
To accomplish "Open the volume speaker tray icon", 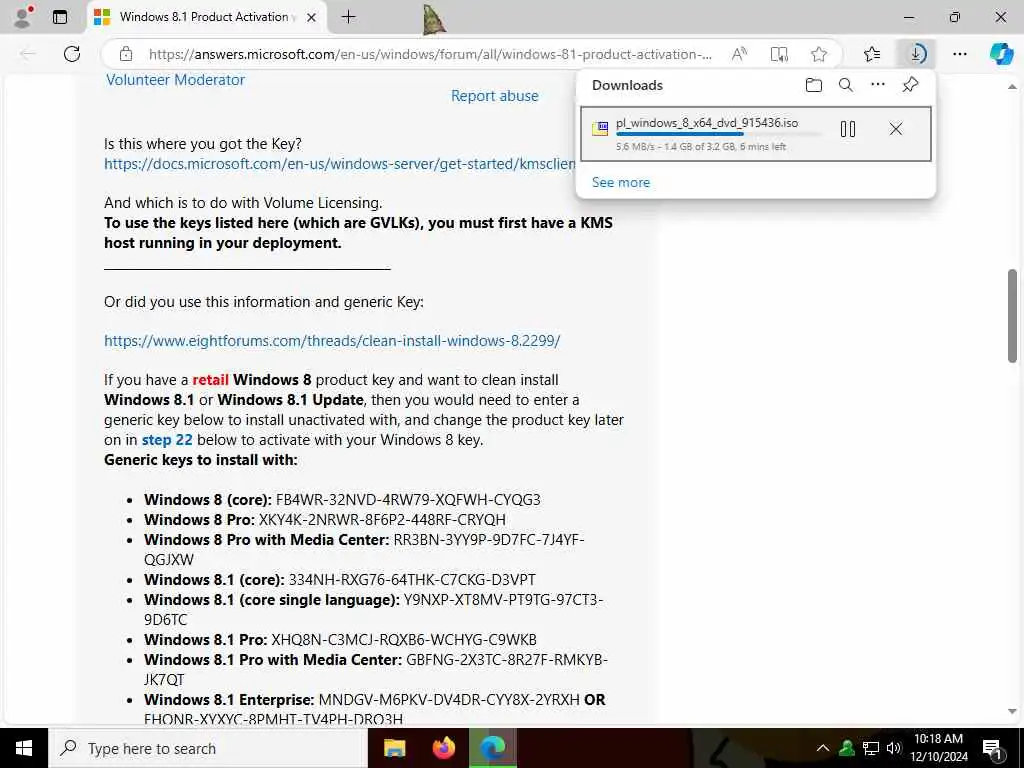I will click(894, 748).
